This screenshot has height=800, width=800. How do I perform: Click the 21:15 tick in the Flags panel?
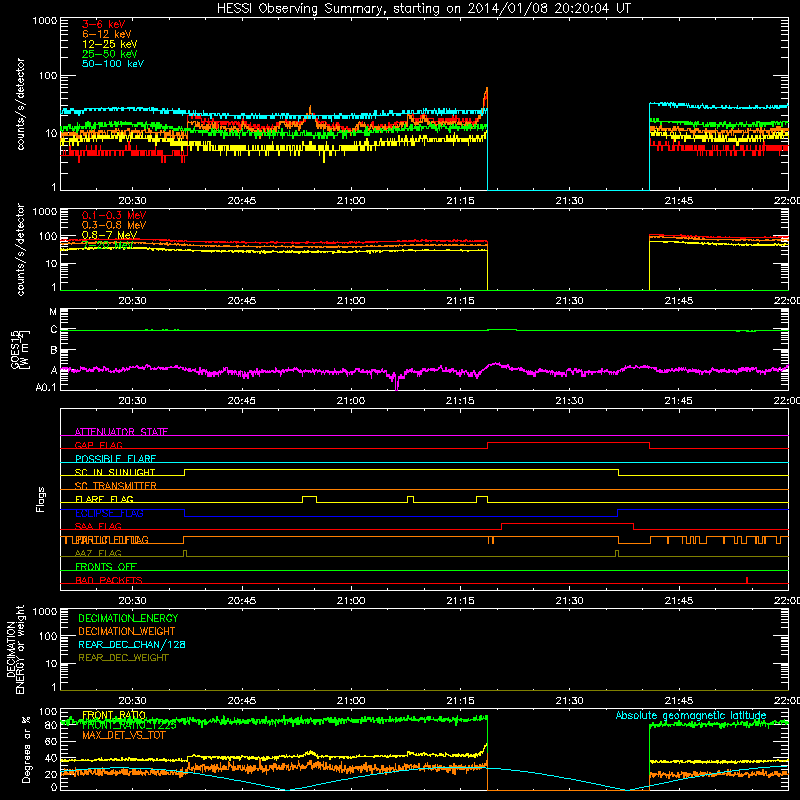pyautogui.click(x=460, y=601)
